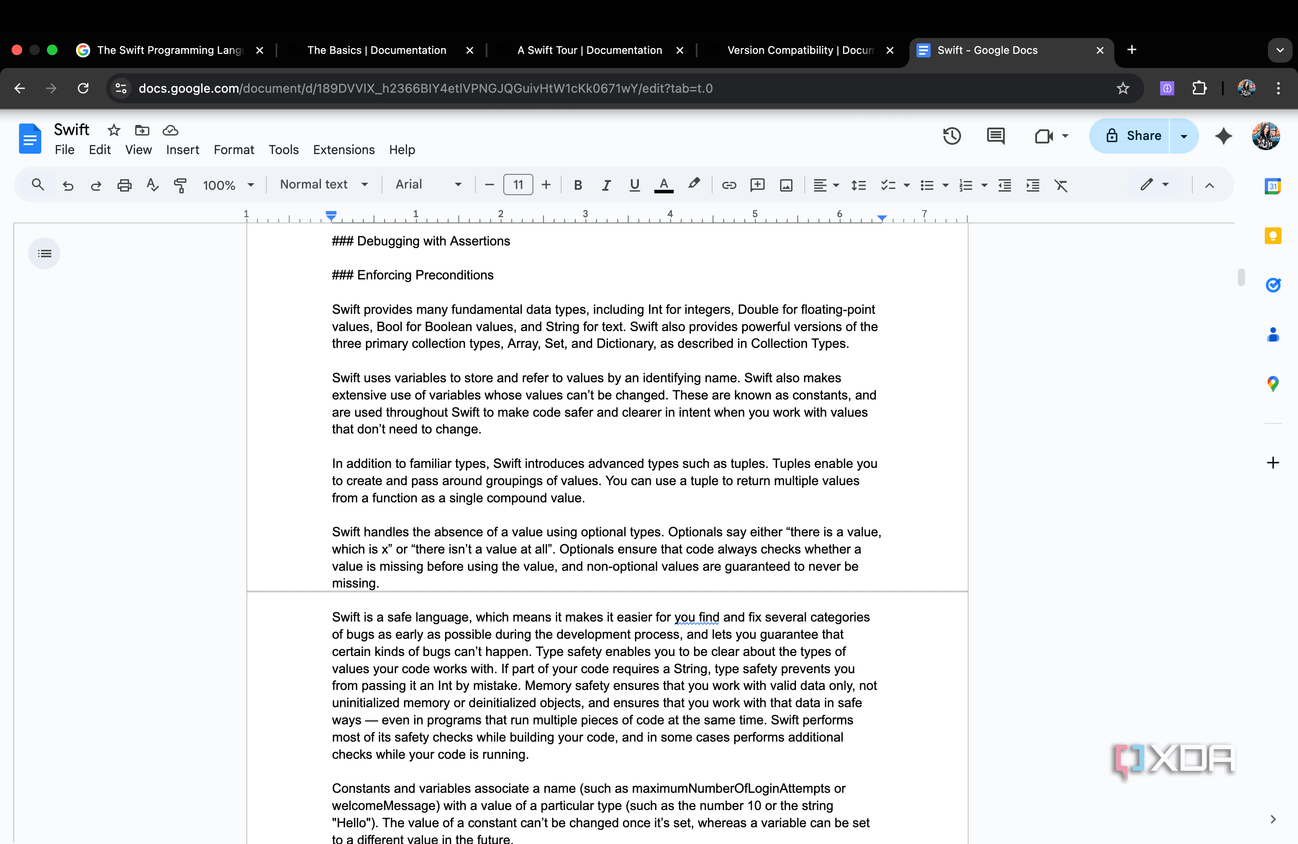This screenshot has height=844, width=1298.
Task: Open the Normal text styles dropdown
Action: [x=324, y=184]
